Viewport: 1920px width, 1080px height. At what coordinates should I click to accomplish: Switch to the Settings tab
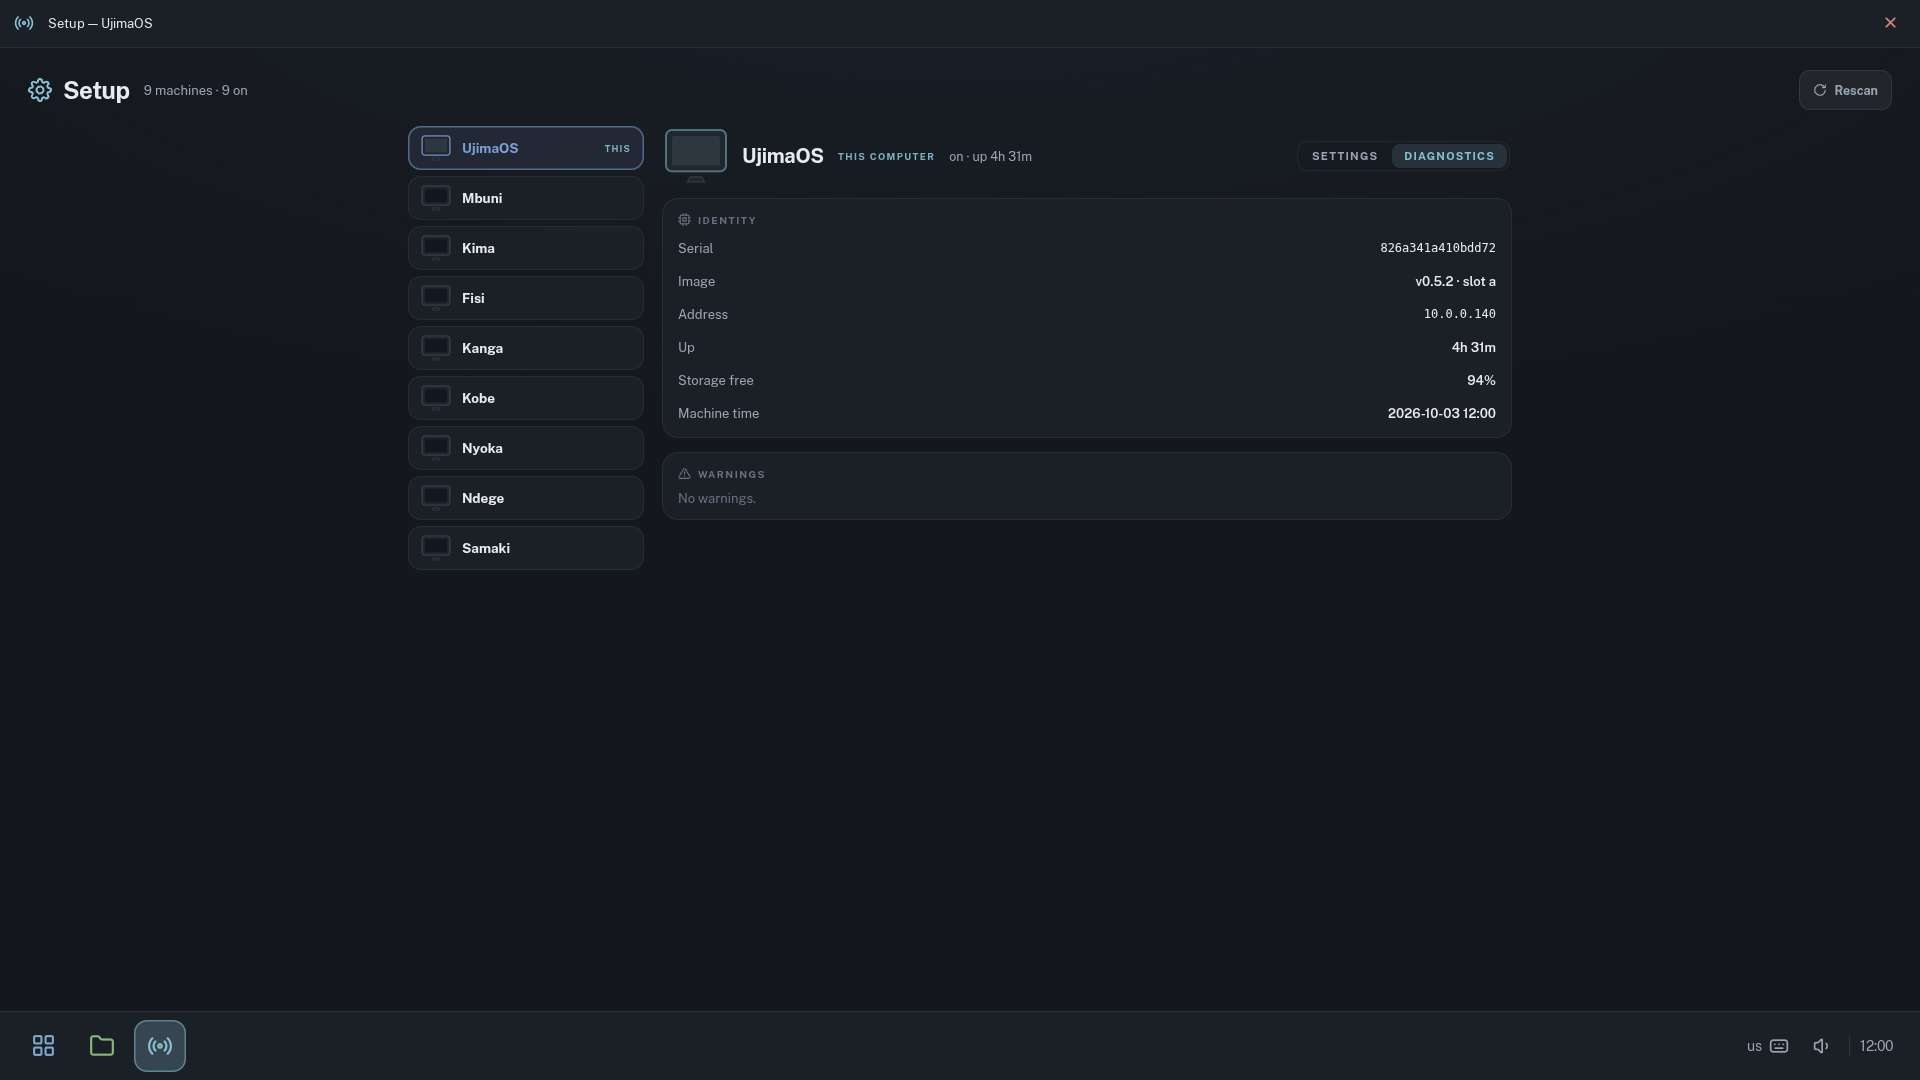(x=1345, y=156)
